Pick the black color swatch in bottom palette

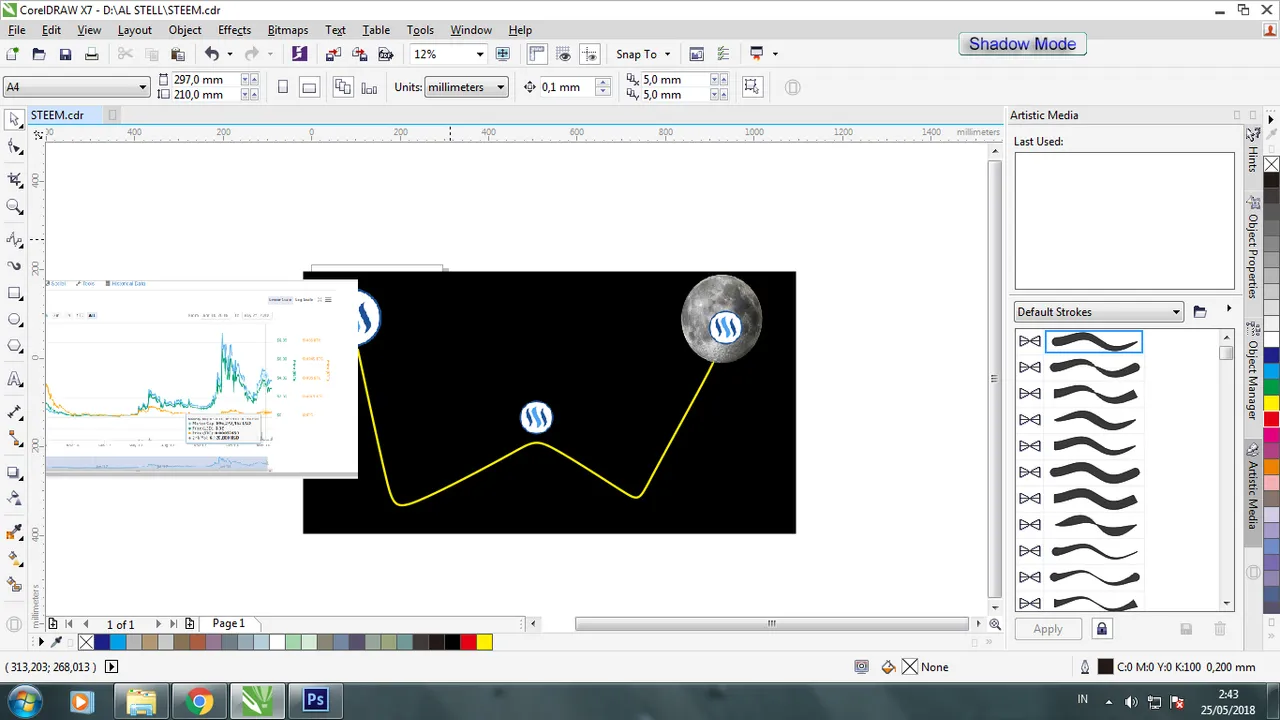click(x=452, y=642)
